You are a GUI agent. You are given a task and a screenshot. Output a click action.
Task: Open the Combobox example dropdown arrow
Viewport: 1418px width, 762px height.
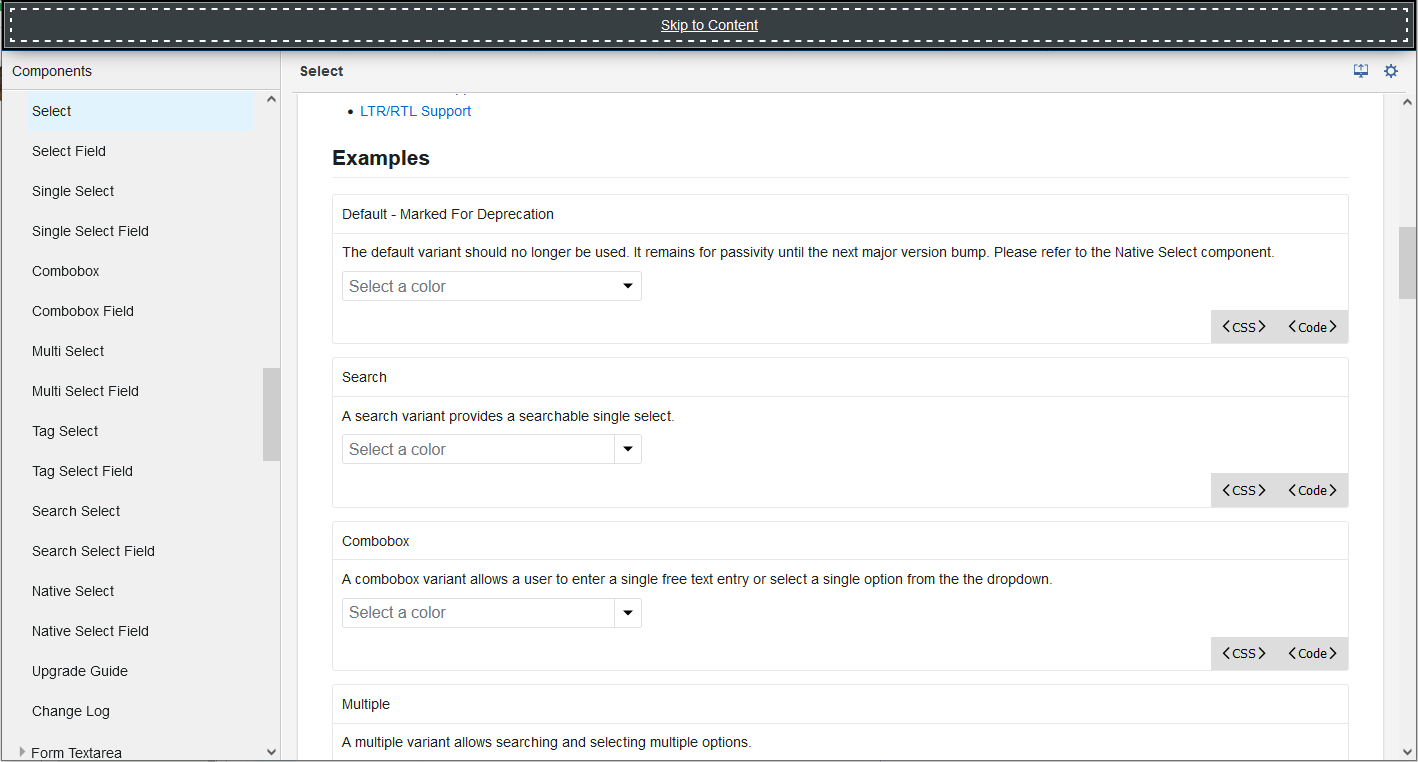(628, 612)
